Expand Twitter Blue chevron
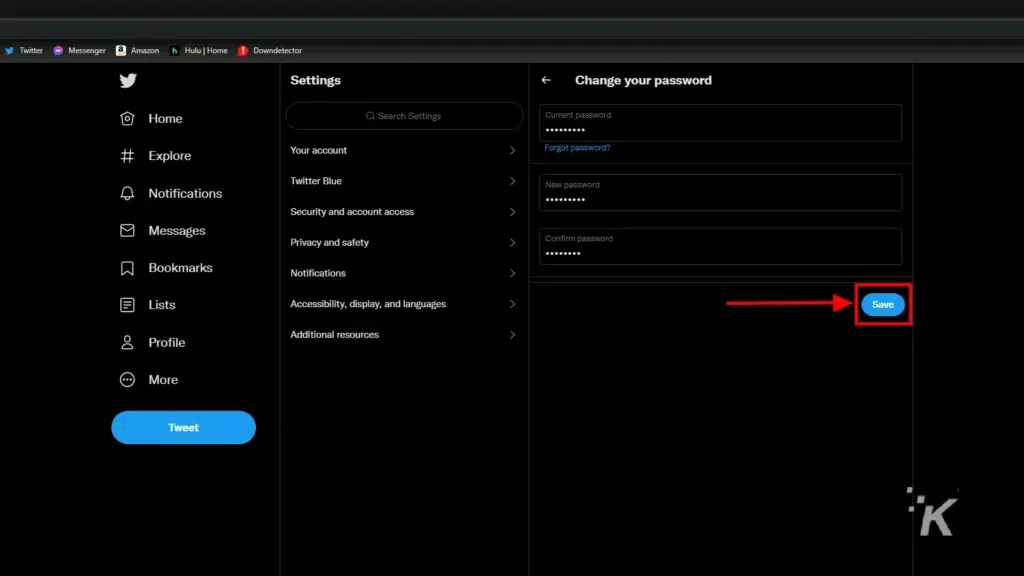The height and width of the screenshot is (576, 1024). click(513, 181)
